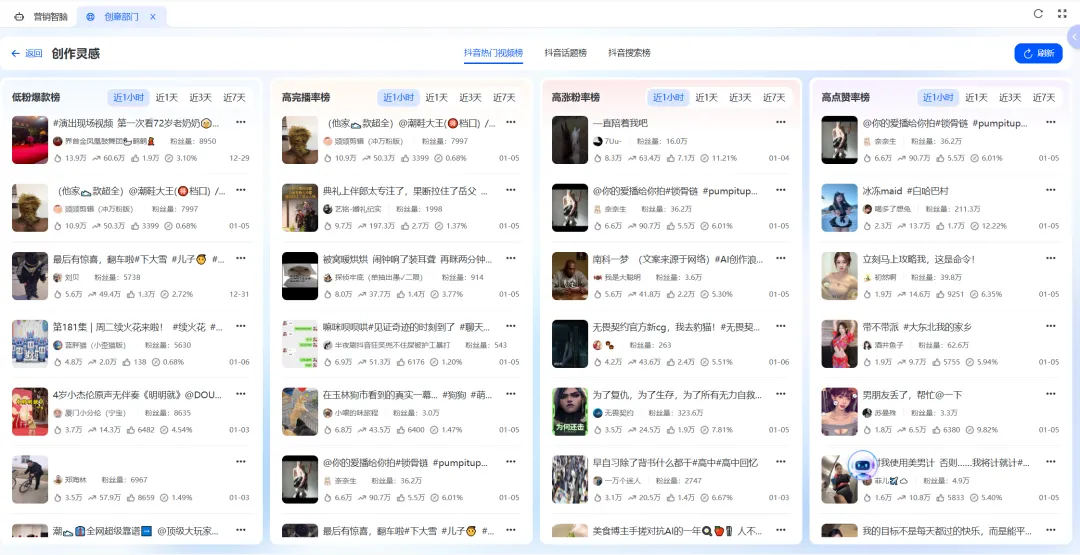This screenshot has height=555, width=1080.
Task: Open thumbnail of 在玉林狗市 video
Action: tap(300, 412)
